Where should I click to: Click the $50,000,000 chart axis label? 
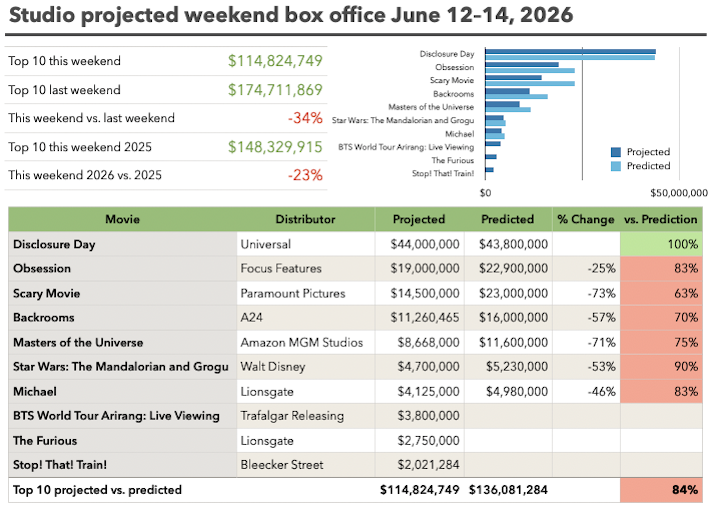[x=679, y=193]
